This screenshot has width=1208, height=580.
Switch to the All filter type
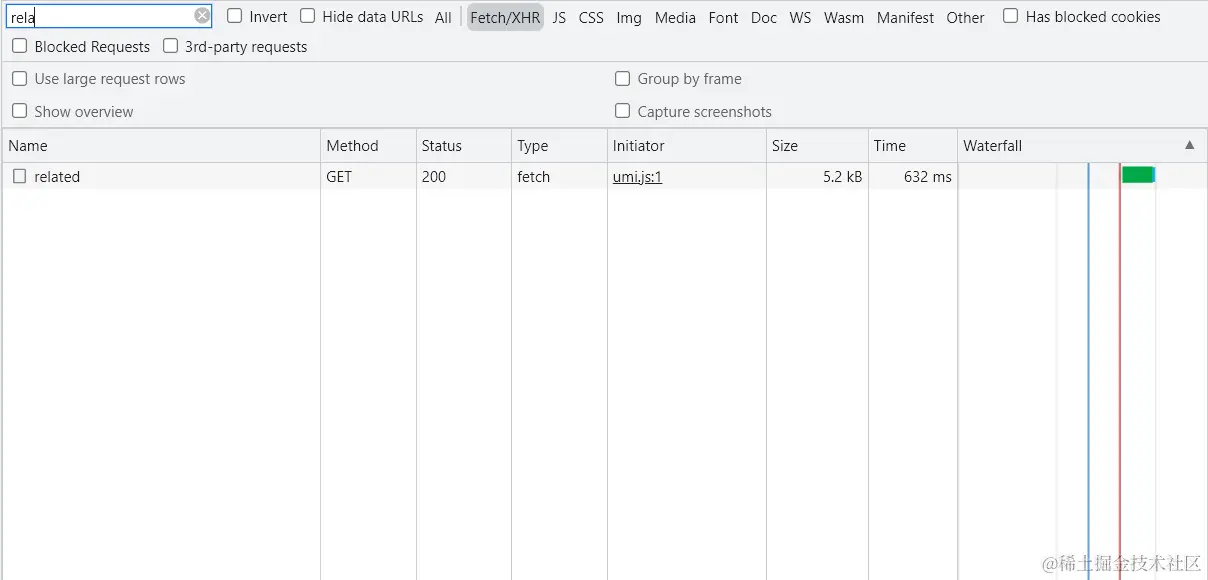[443, 17]
